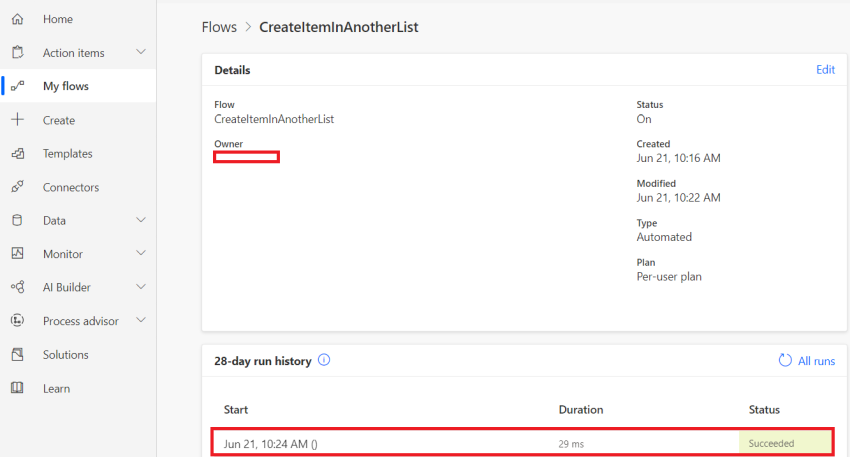This screenshot has height=457, width=850.
Task: Click Modified date Jun 21, 10:22 AM
Action: click(x=678, y=198)
